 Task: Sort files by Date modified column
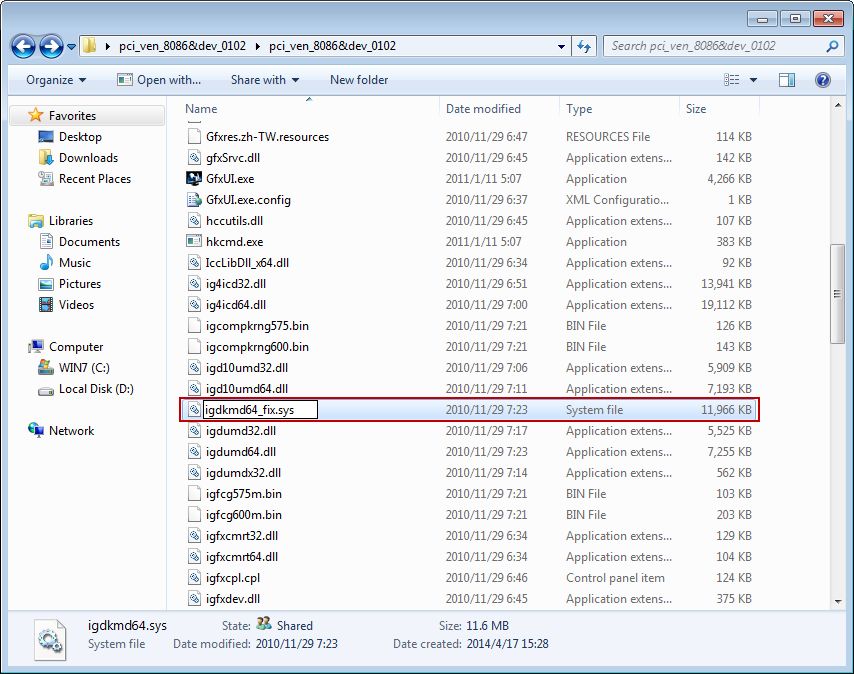point(483,109)
